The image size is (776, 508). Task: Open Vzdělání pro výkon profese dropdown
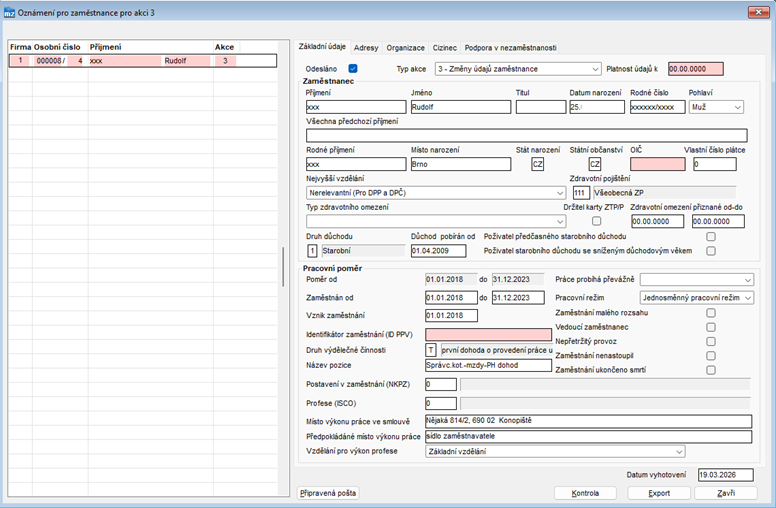click(x=555, y=452)
